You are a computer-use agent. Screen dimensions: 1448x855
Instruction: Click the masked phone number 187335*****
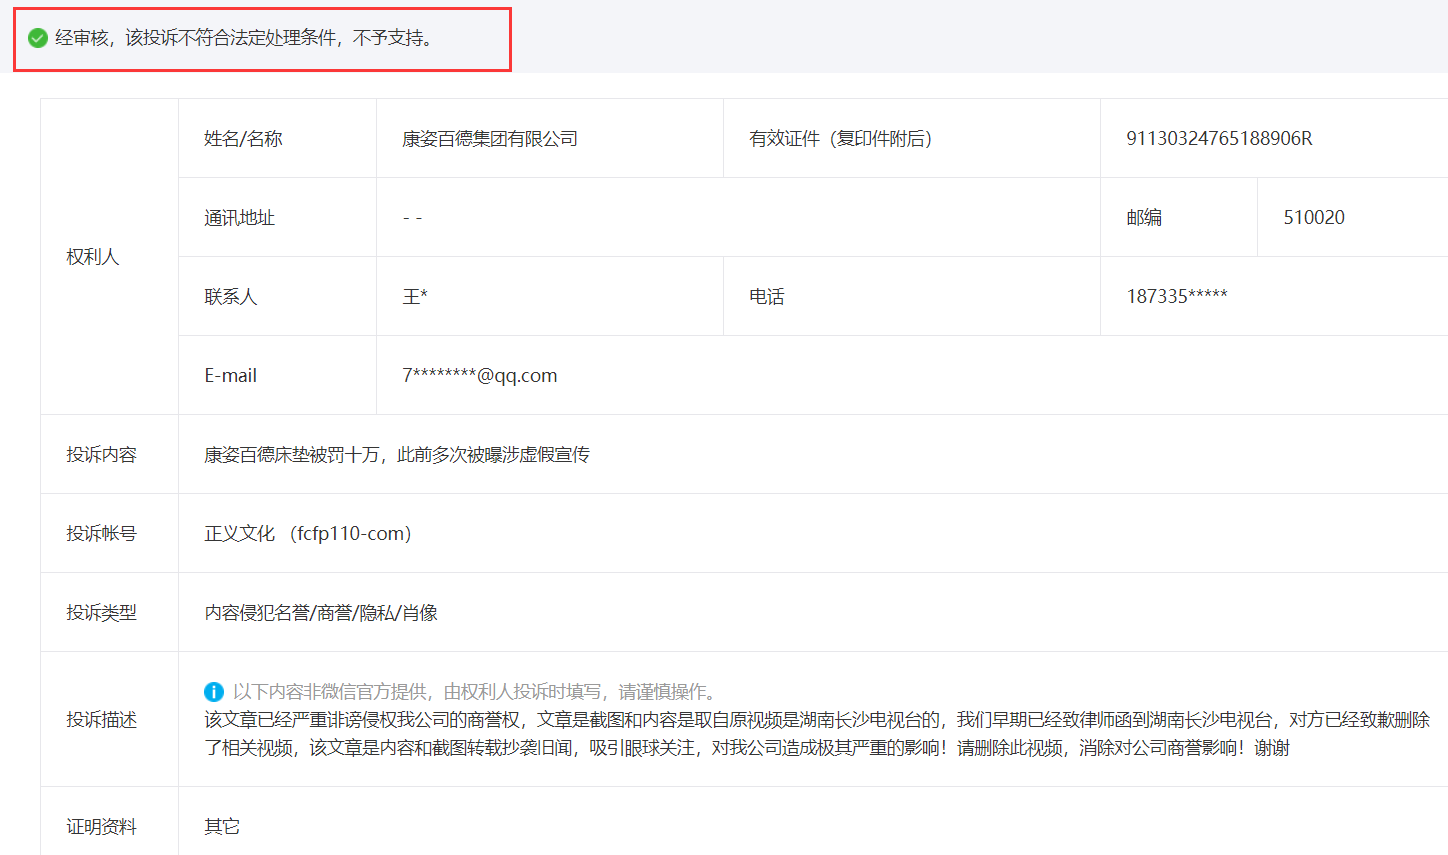1177,297
